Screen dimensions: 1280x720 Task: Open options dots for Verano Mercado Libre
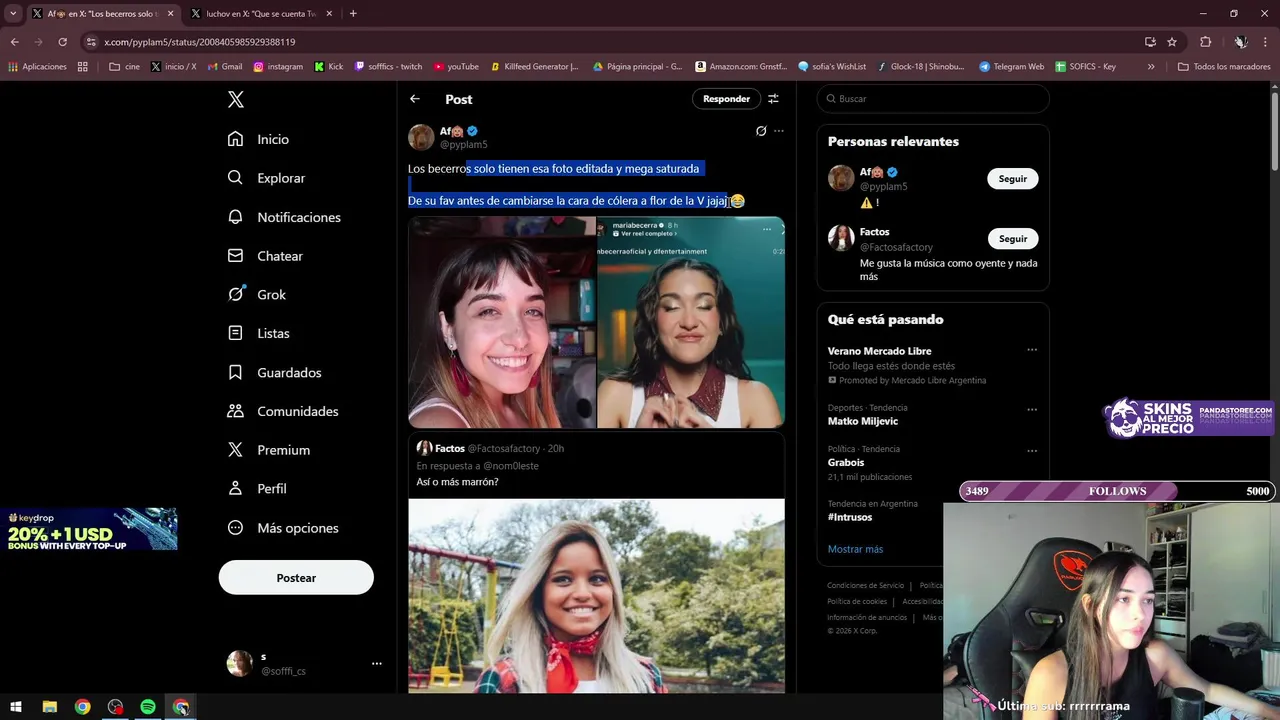pos(1032,350)
